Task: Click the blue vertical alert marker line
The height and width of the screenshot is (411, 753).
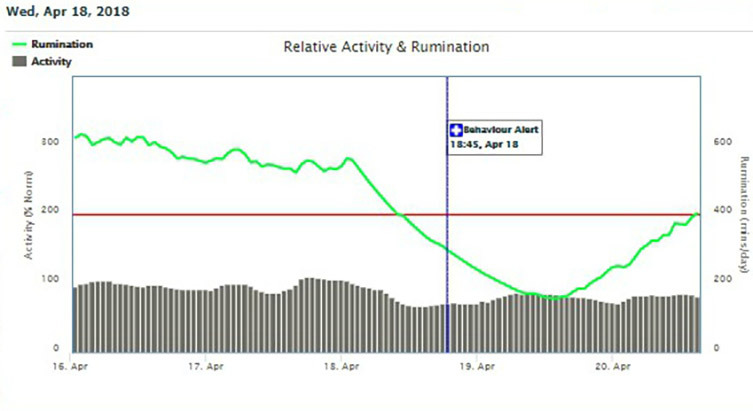Action: [x=447, y=250]
